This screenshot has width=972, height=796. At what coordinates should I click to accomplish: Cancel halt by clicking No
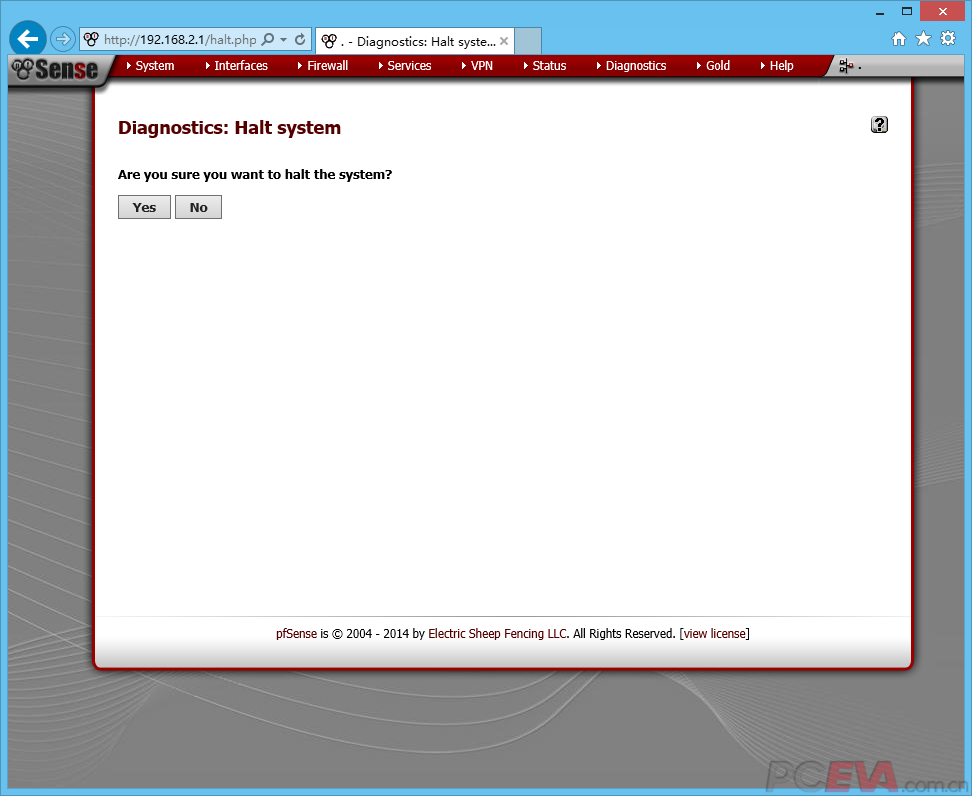click(x=198, y=207)
